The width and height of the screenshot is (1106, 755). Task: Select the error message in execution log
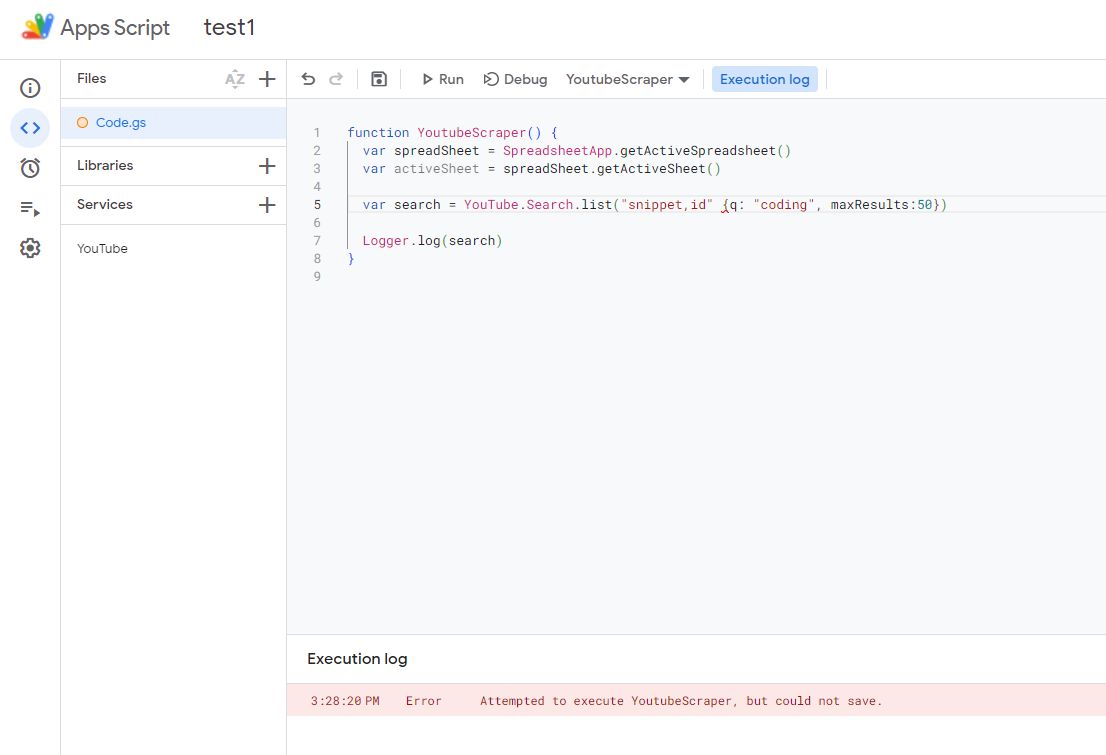pyautogui.click(x=681, y=701)
